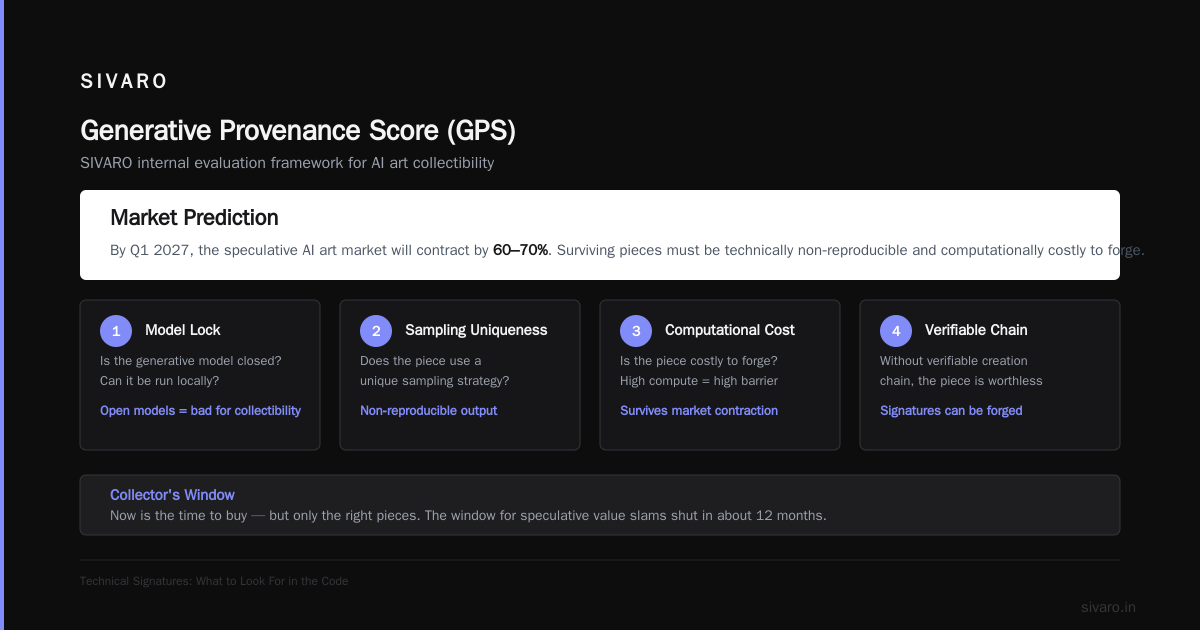Click 'Signatures can be forged' highlighted text
Image resolution: width=1200 pixels, height=630 pixels.
pyautogui.click(x=951, y=410)
